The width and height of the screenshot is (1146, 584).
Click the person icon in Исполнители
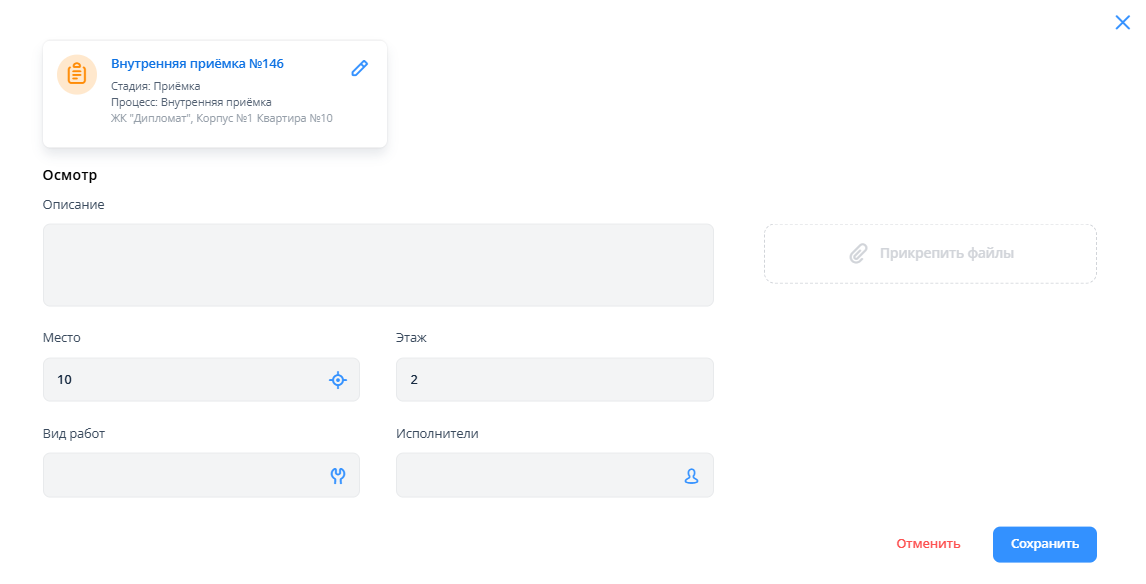tap(691, 476)
